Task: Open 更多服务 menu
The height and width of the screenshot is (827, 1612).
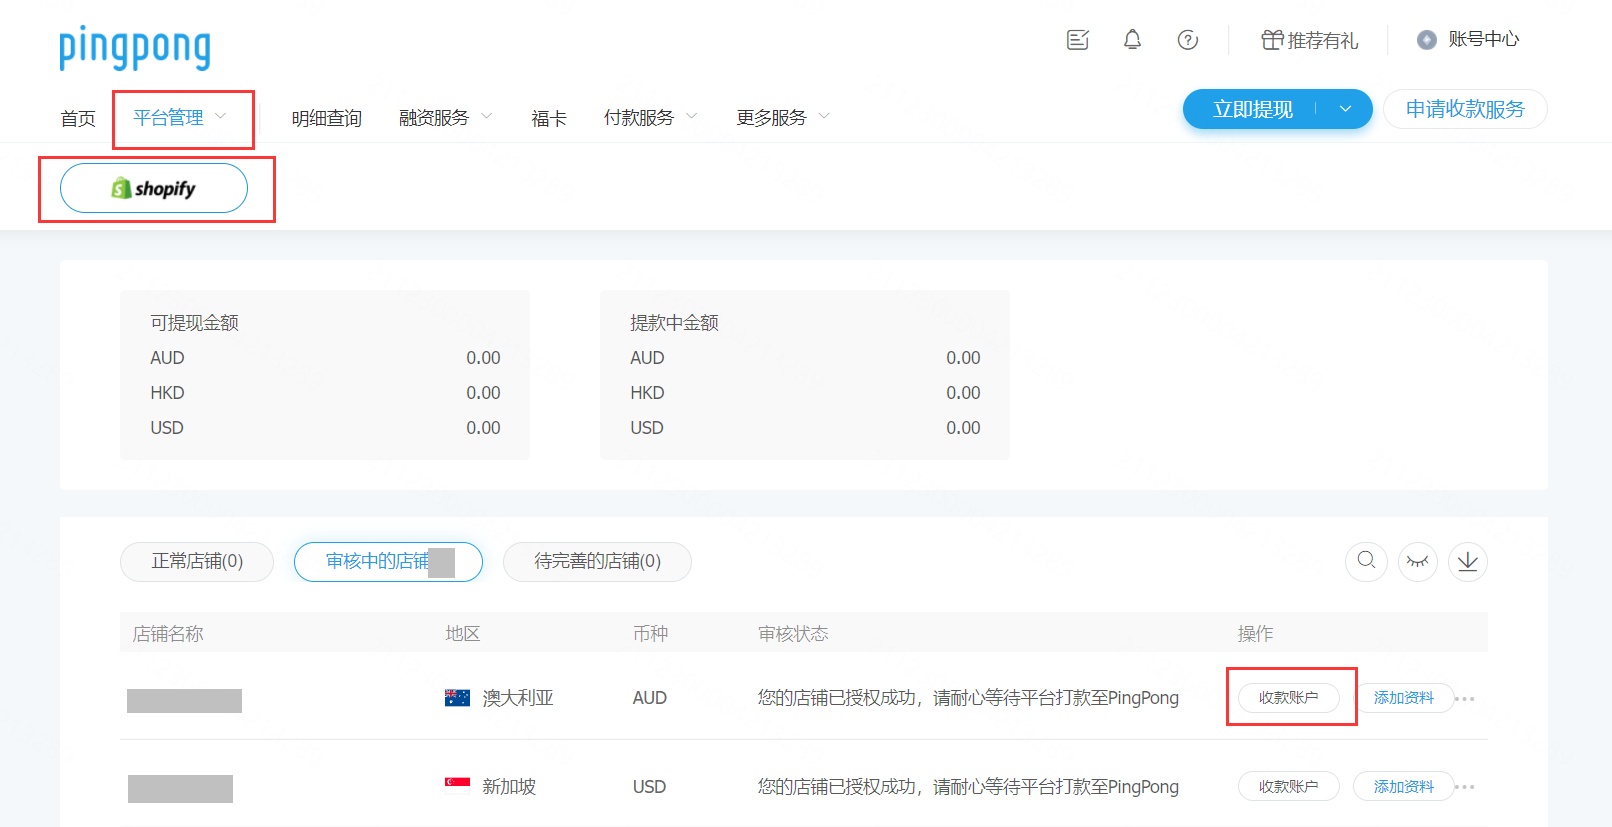Action: (771, 118)
